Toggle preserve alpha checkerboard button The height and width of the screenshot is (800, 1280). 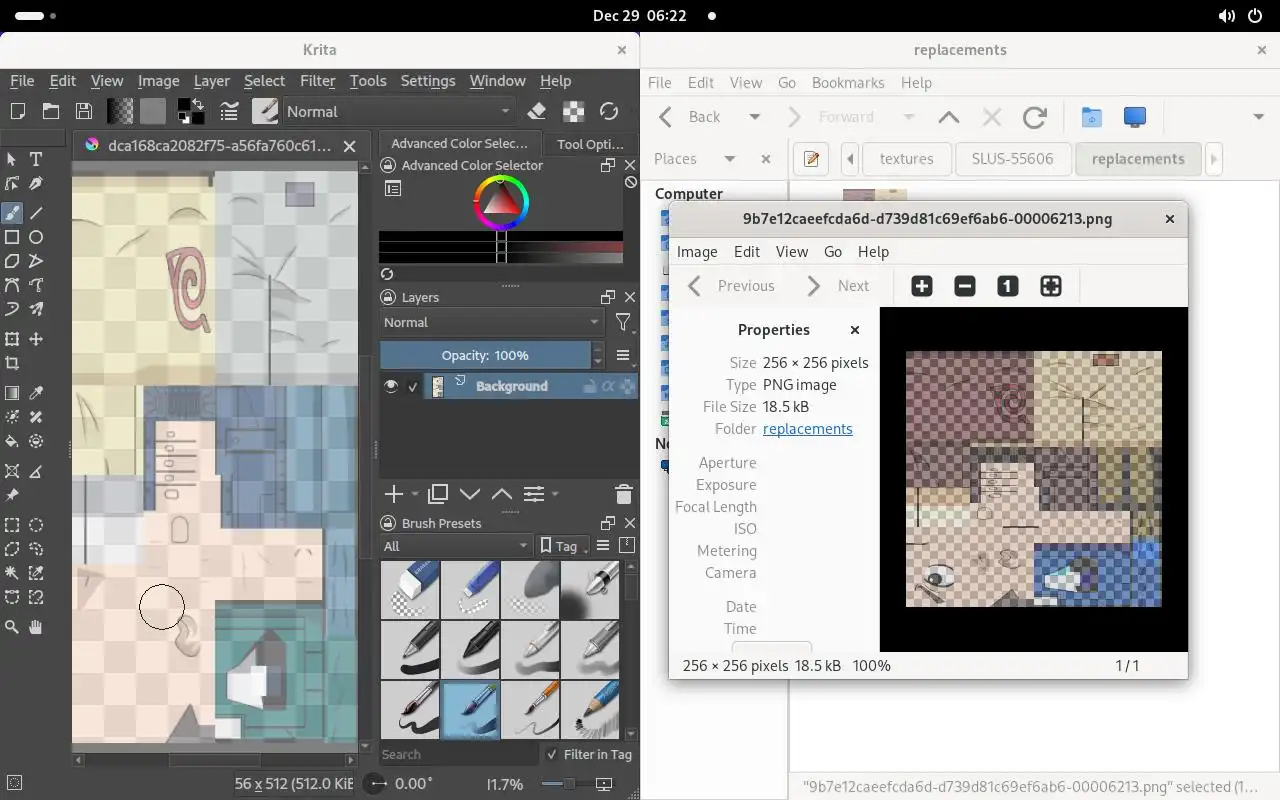click(573, 111)
